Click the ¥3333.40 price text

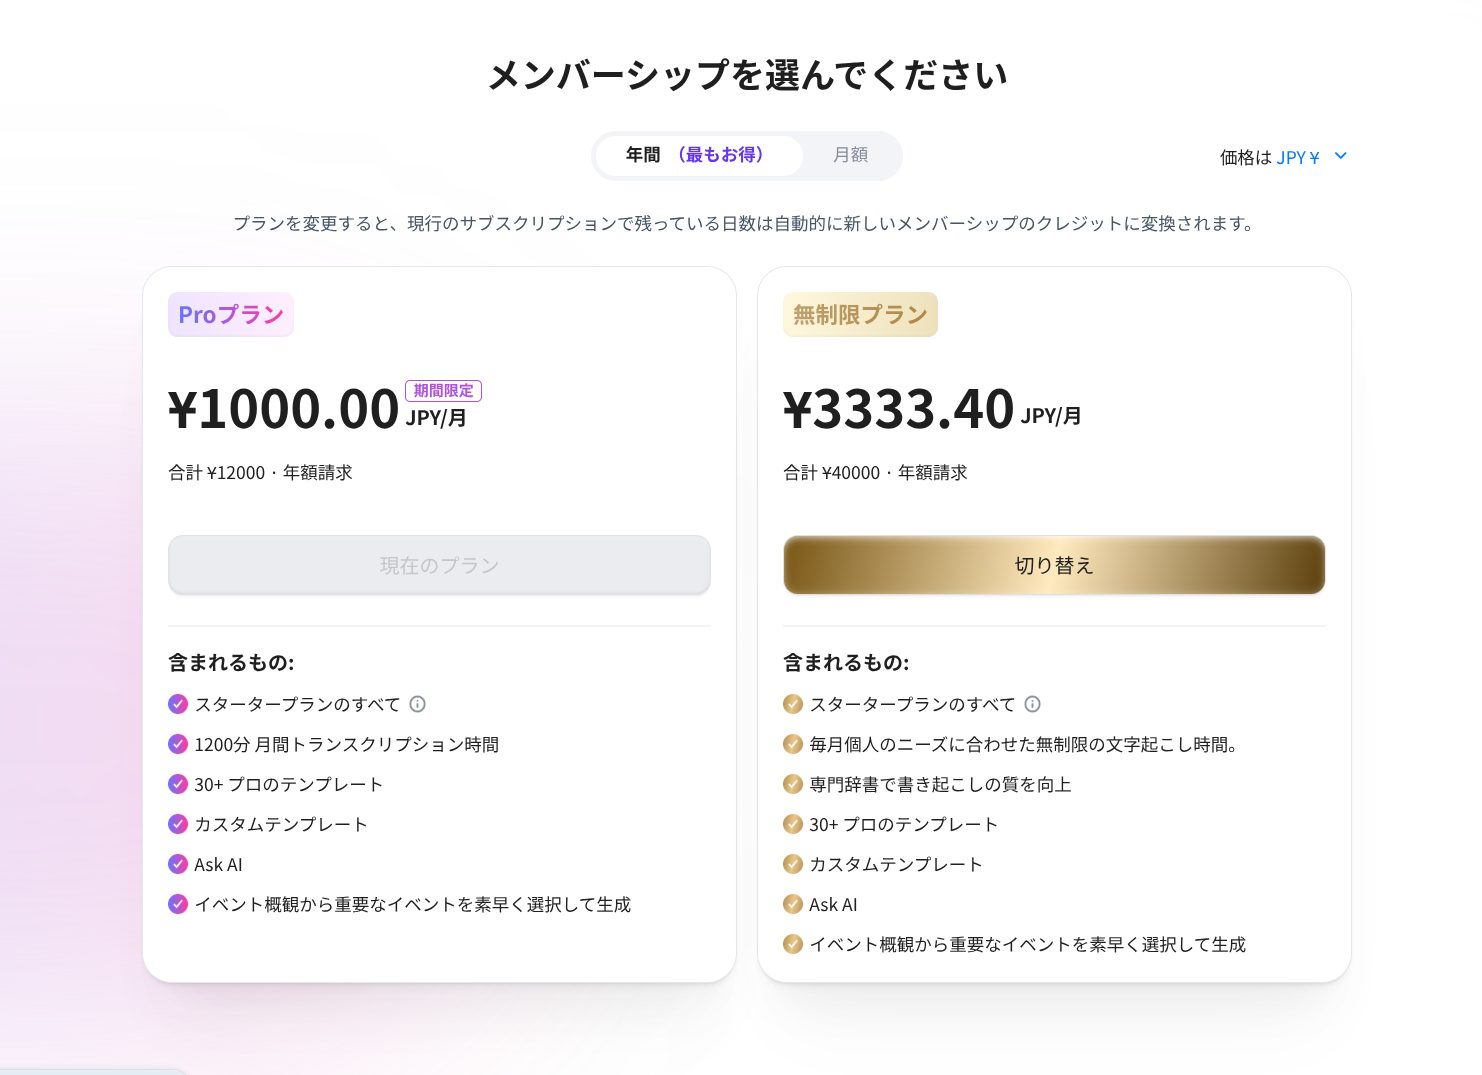(x=898, y=409)
